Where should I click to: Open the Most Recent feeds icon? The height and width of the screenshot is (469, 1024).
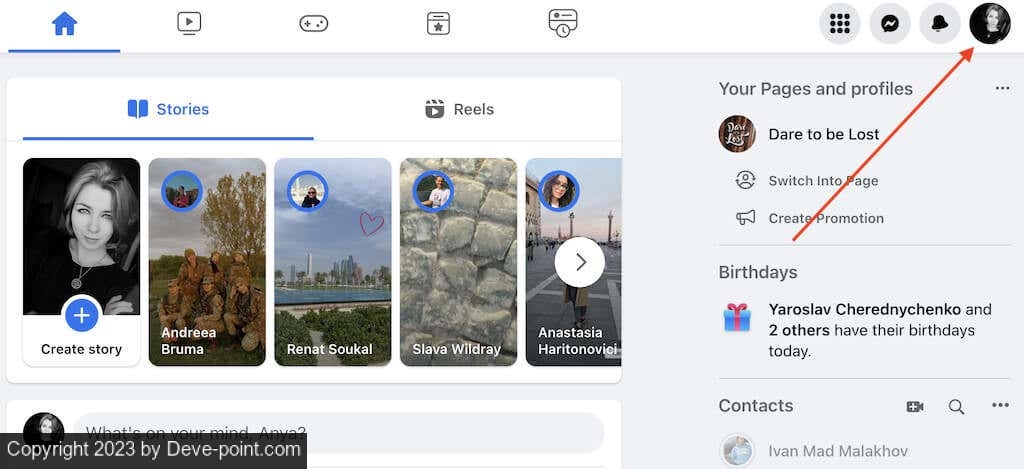tap(563, 24)
